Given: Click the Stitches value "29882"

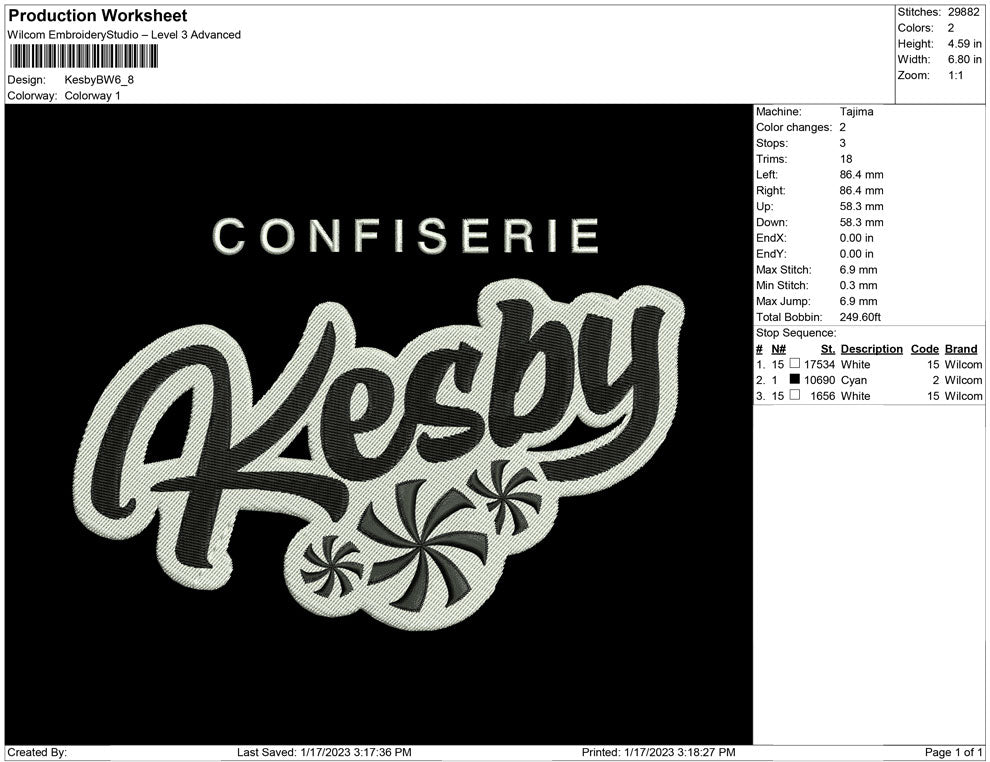Looking at the screenshot, I should coord(963,12).
